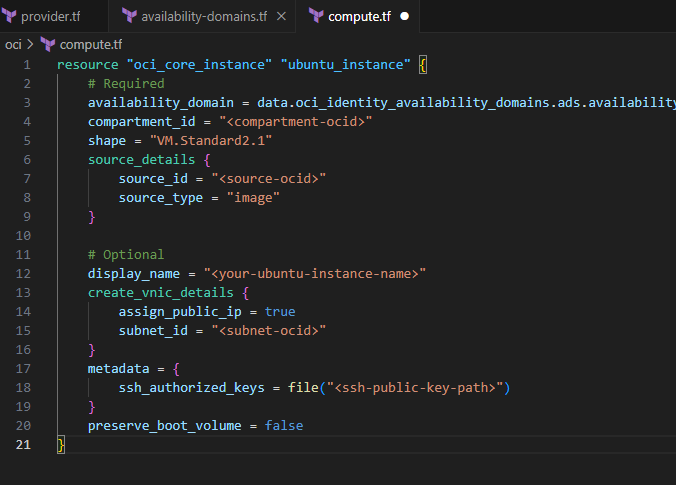Click the breadcrumb chevron after oci
The image size is (676, 485).
(30, 44)
